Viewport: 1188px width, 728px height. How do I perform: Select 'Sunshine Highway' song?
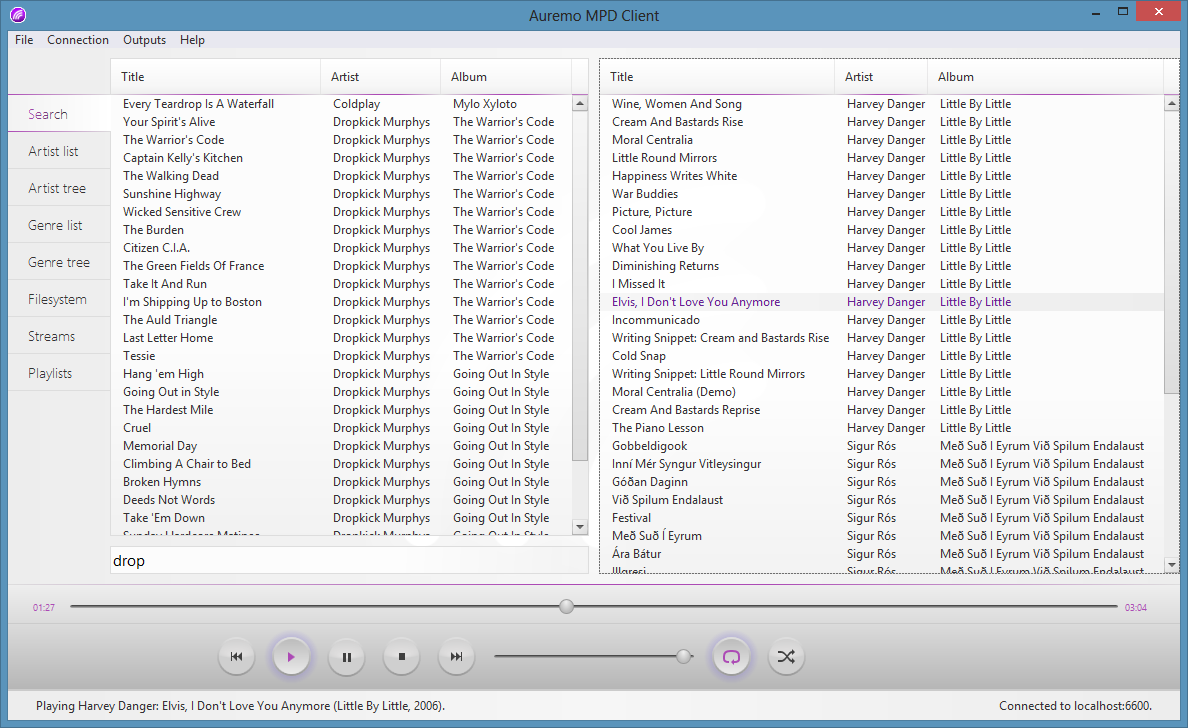pyautogui.click(x=341, y=194)
